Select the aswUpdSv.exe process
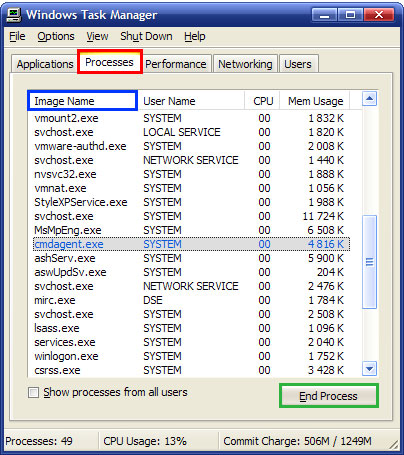Viewport: 404px width, 455px height. point(191,272)
